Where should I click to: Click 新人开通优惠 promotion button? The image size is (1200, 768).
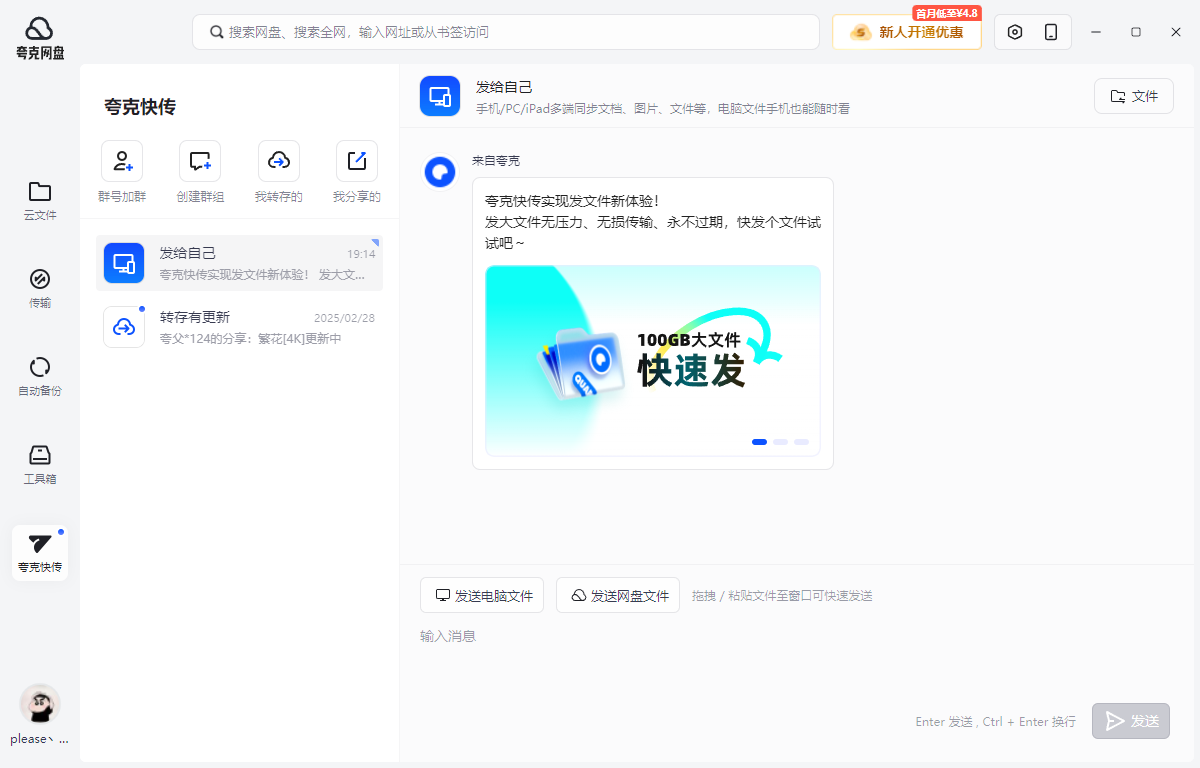point(907,32)
